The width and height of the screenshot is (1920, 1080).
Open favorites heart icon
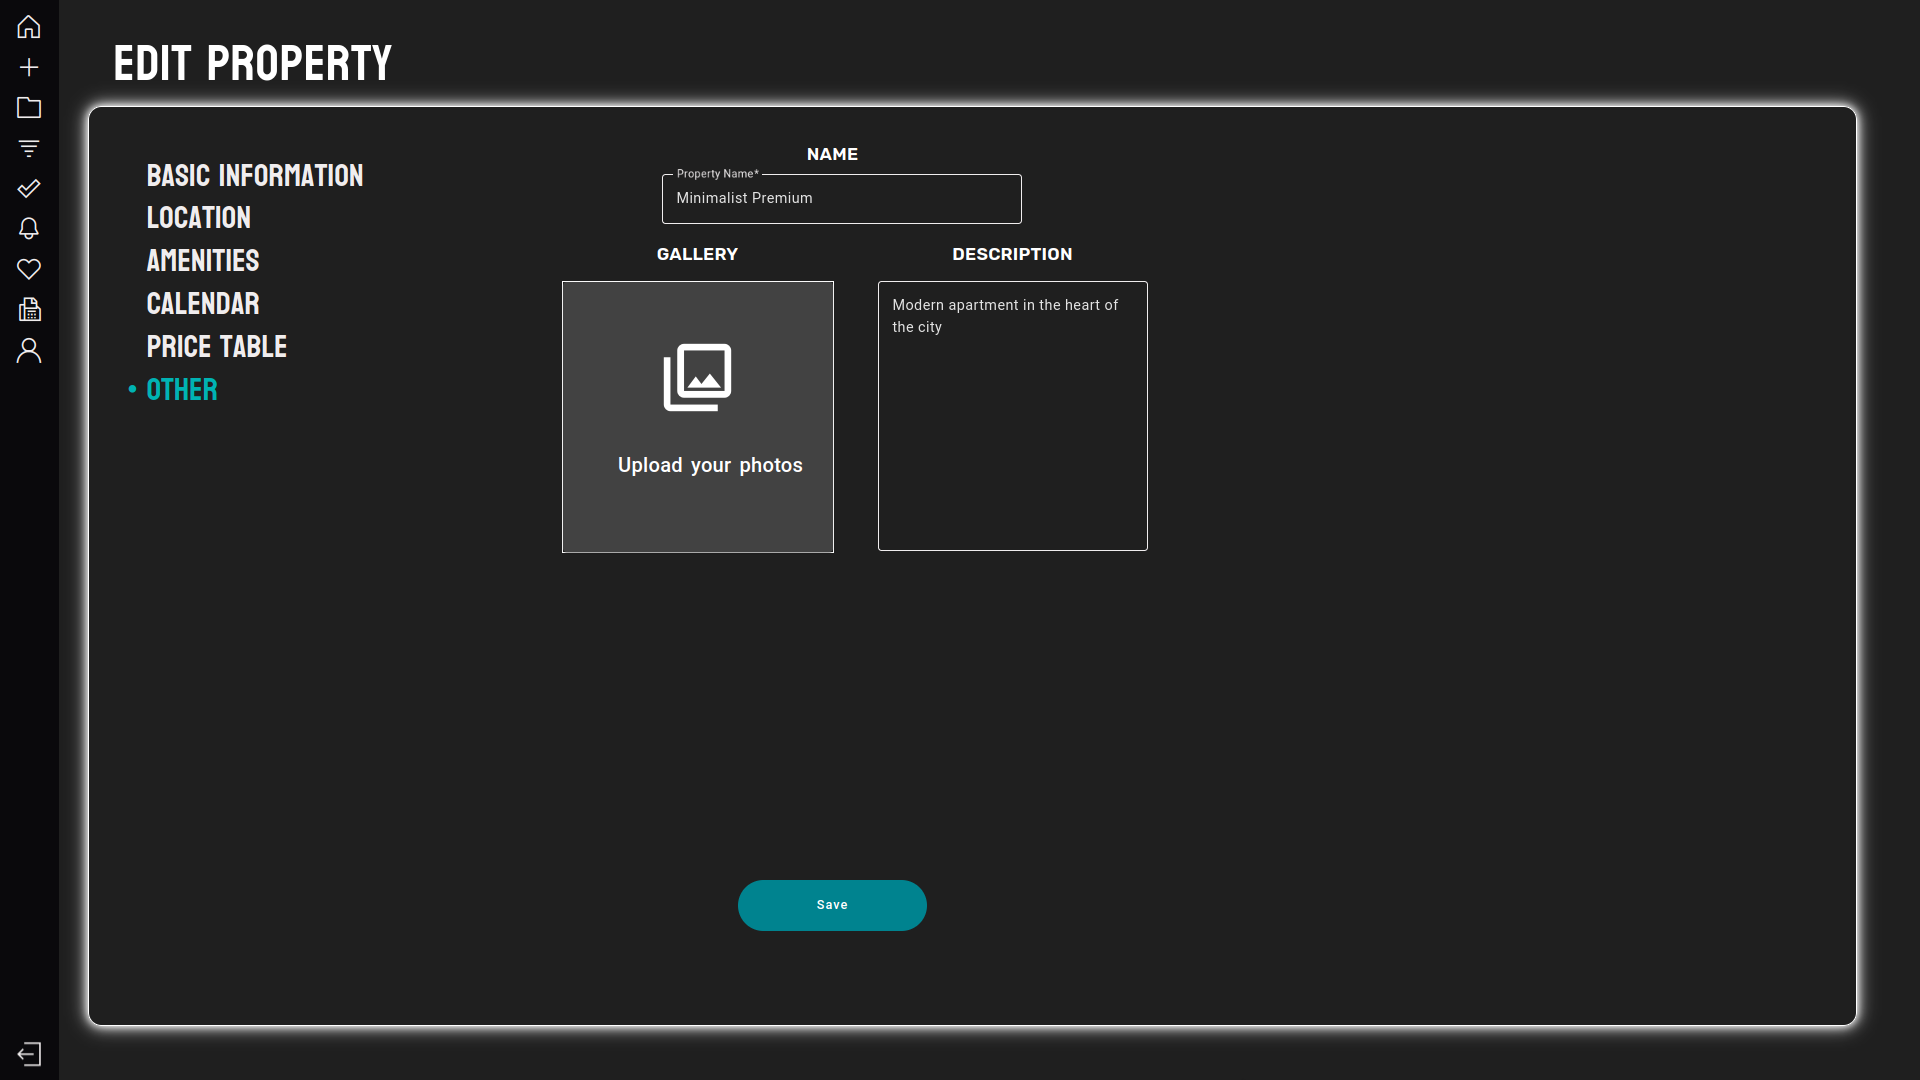29,269
